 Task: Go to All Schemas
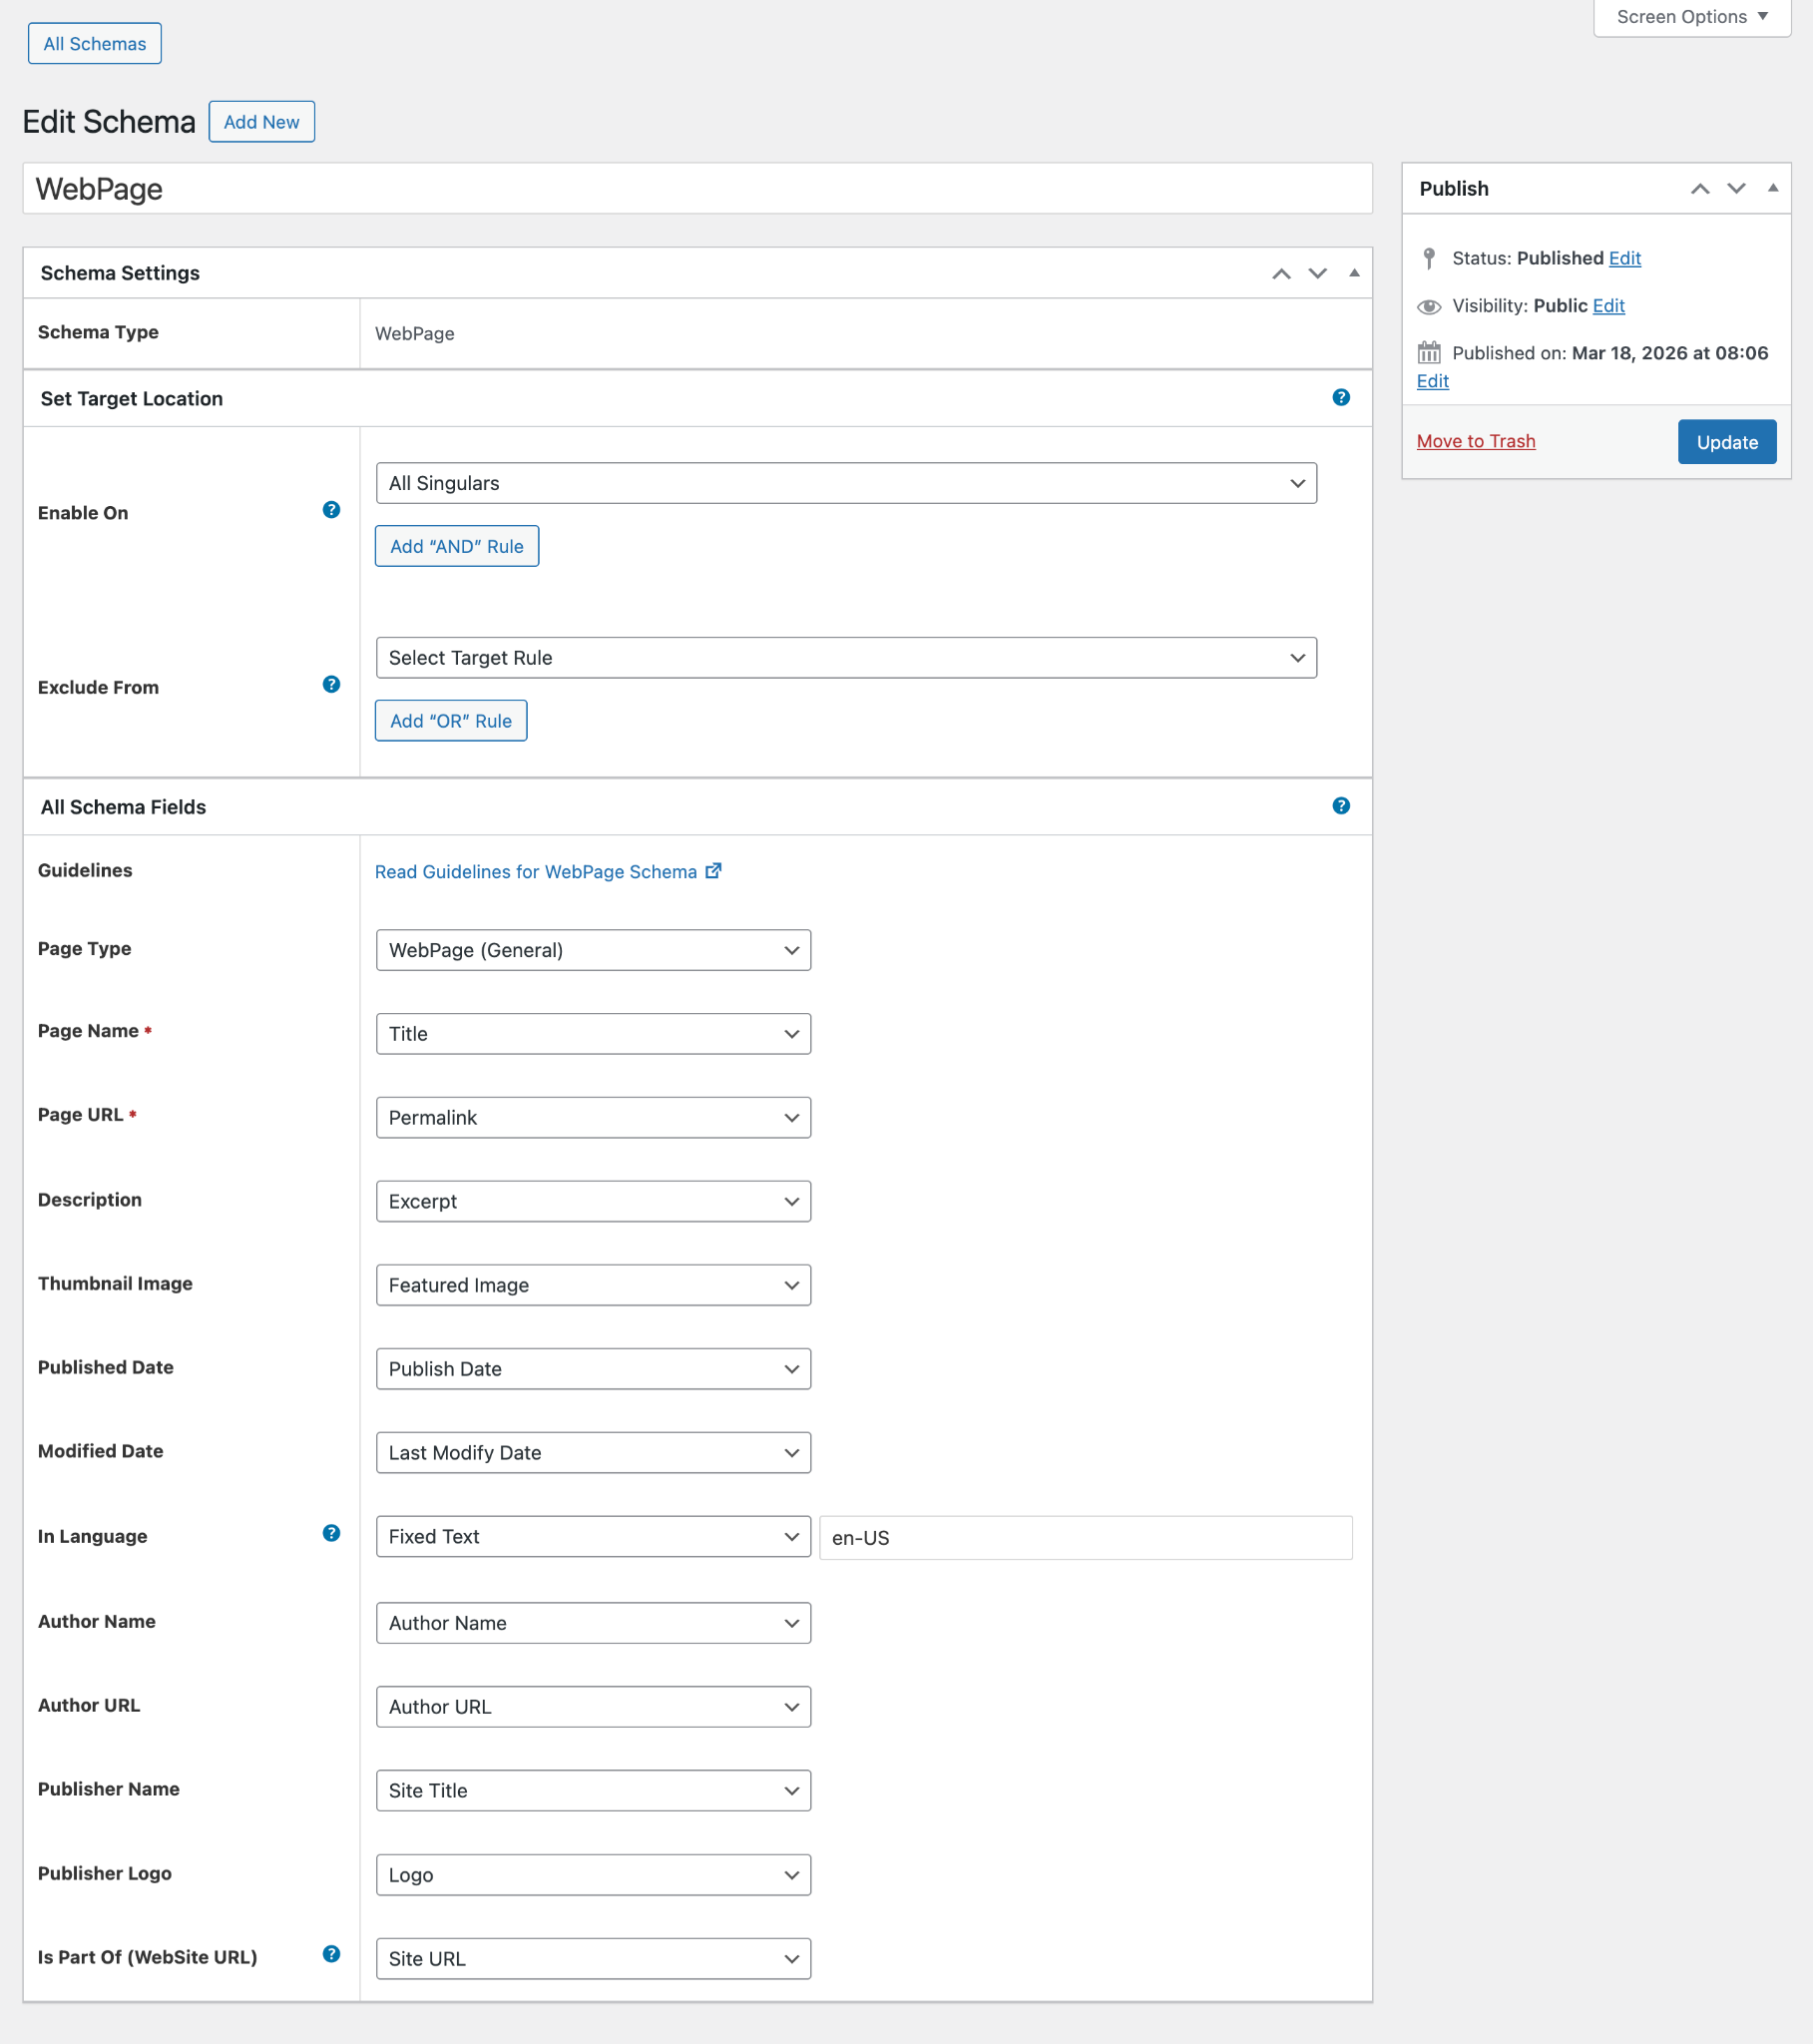tap(95, 44)
